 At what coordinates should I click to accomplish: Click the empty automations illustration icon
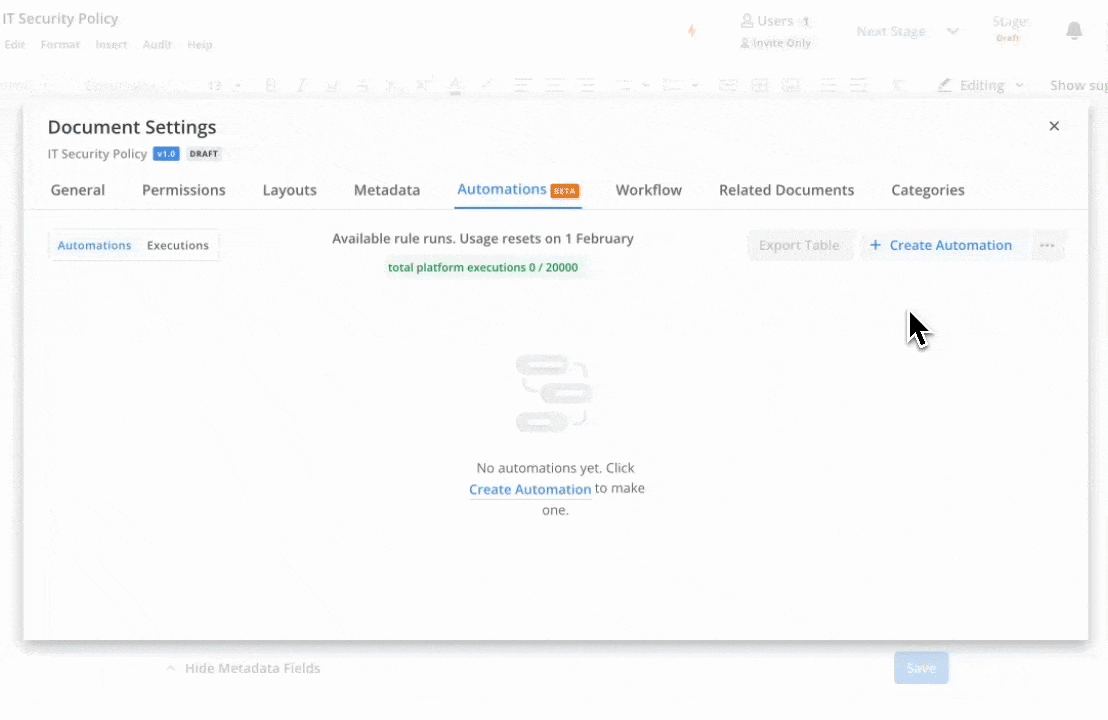pos(554,394)
